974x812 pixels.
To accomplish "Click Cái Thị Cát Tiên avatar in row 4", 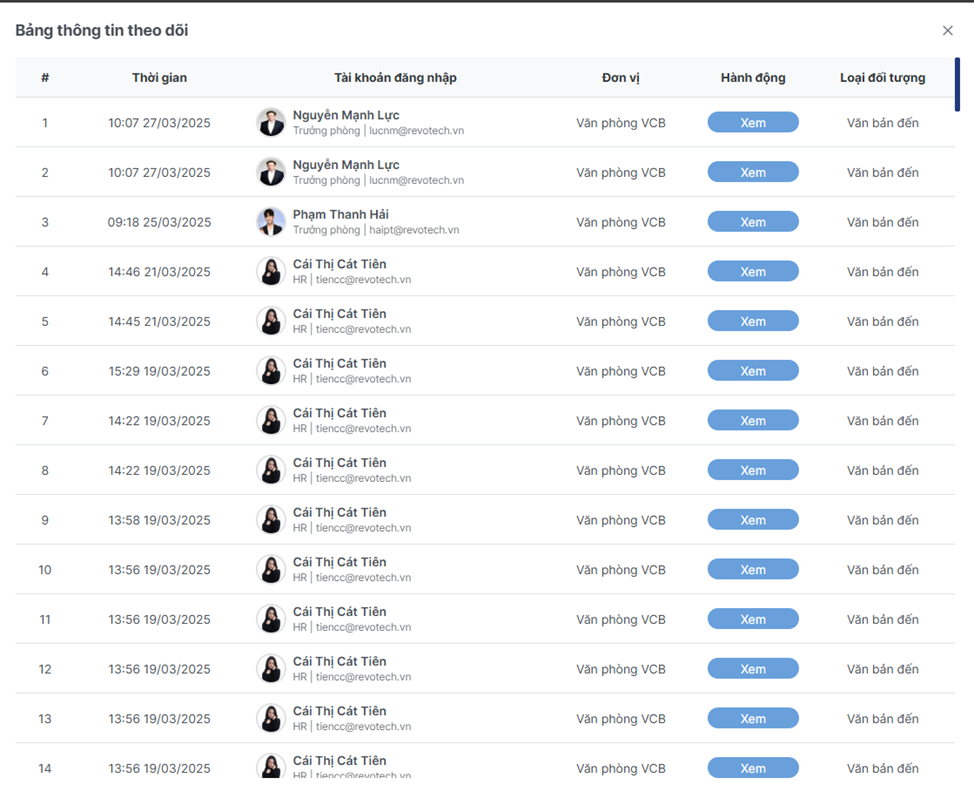I will [x=271, y=271].
